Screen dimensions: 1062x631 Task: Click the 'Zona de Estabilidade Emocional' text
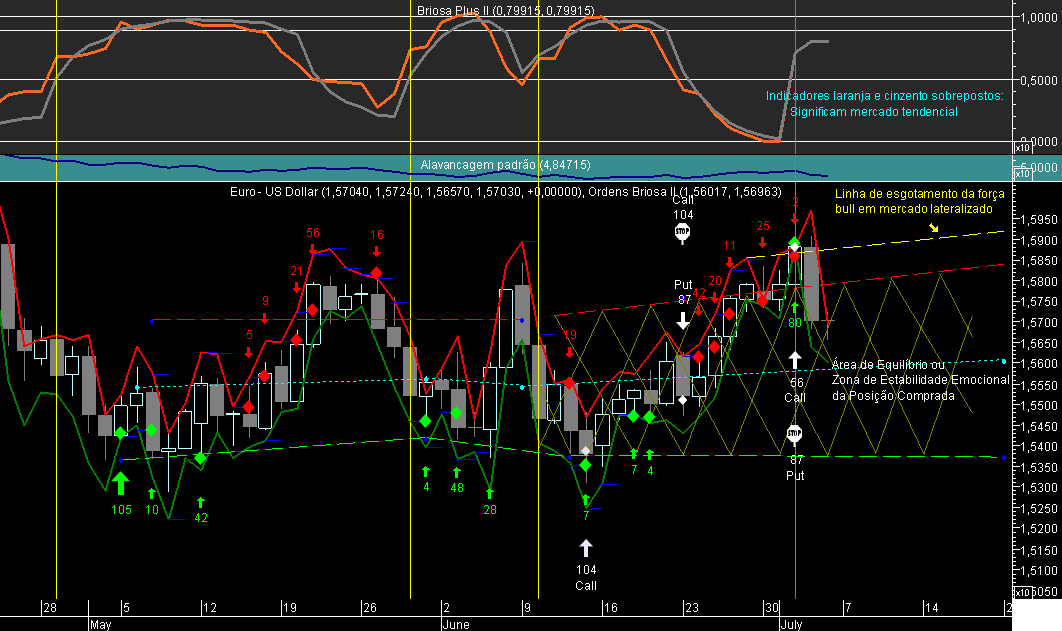pos(920,380)
